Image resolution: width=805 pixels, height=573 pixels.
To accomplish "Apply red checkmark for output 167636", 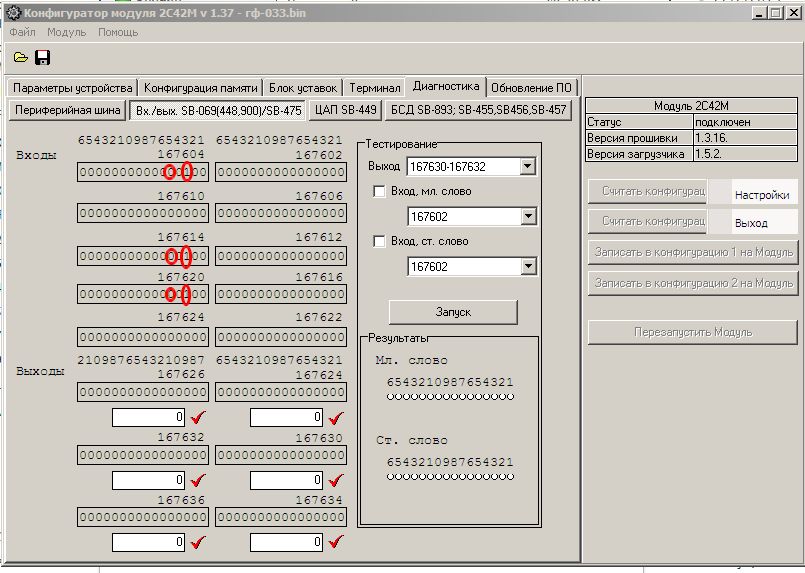I will (198, 542).
